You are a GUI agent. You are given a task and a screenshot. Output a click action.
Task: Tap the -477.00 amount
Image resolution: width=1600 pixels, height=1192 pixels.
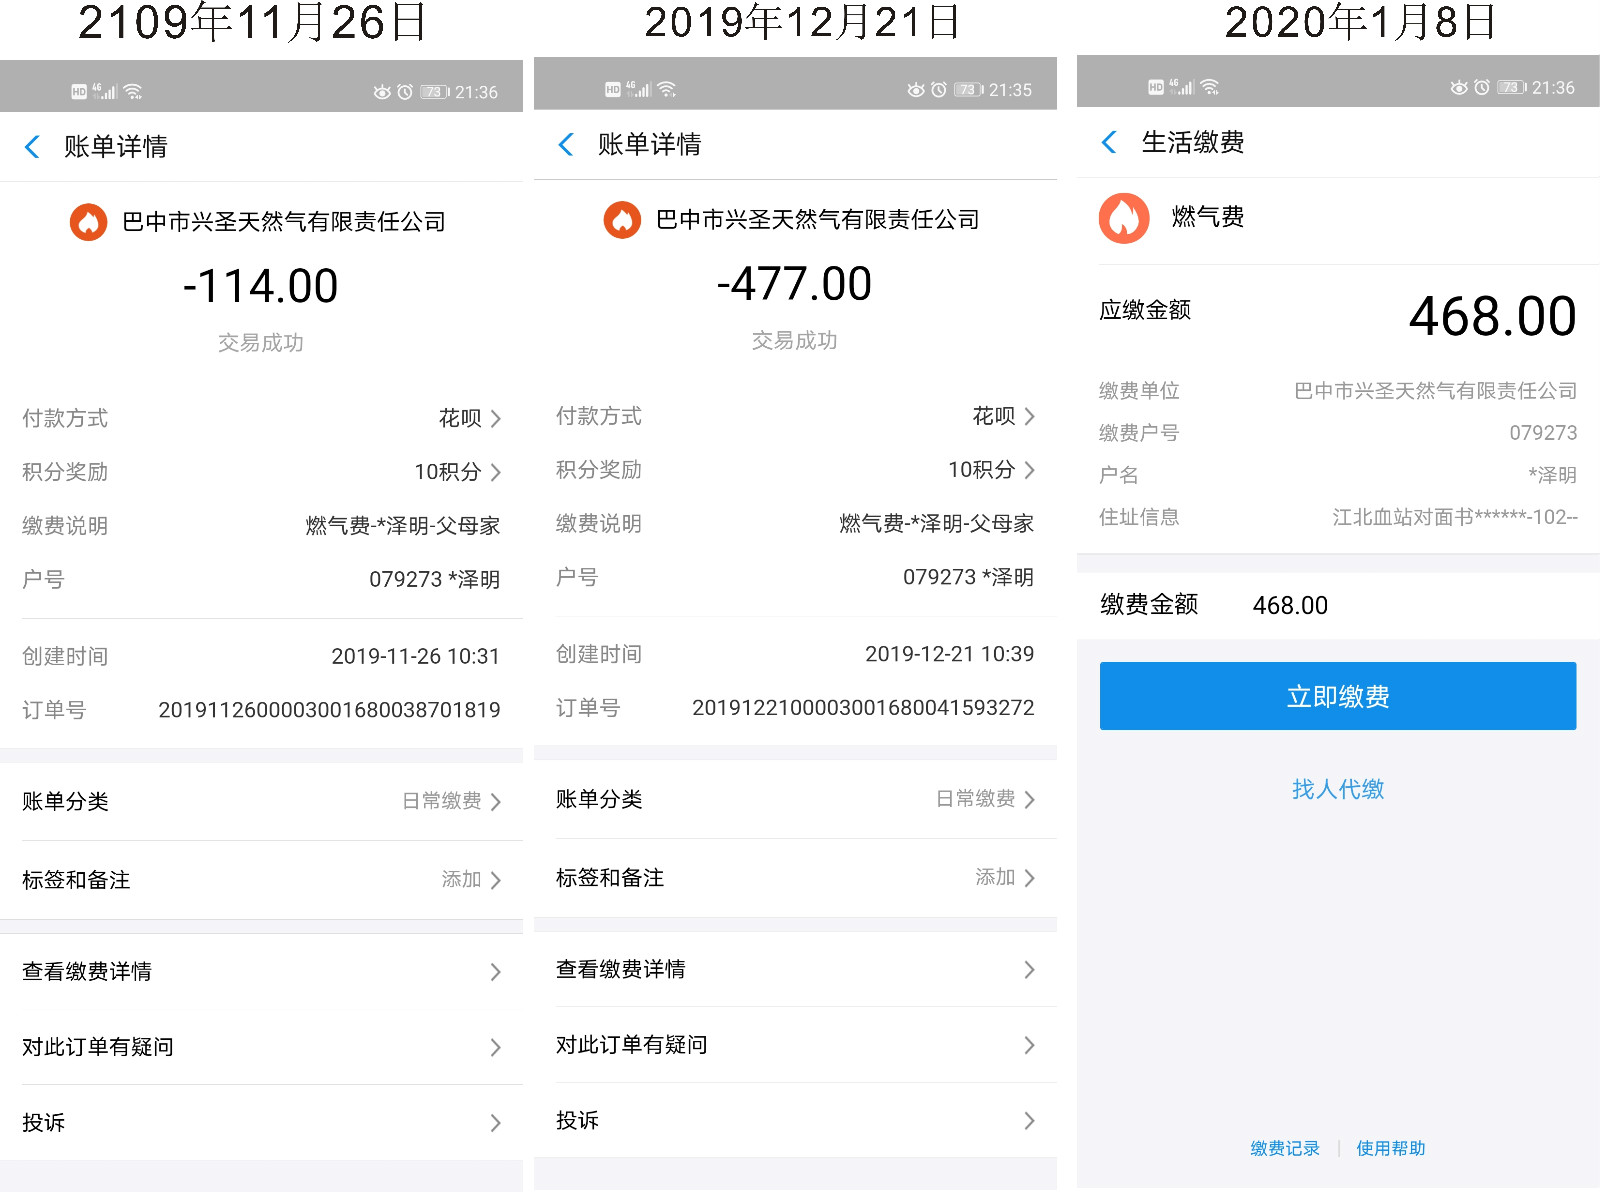(x=794, y=285)
